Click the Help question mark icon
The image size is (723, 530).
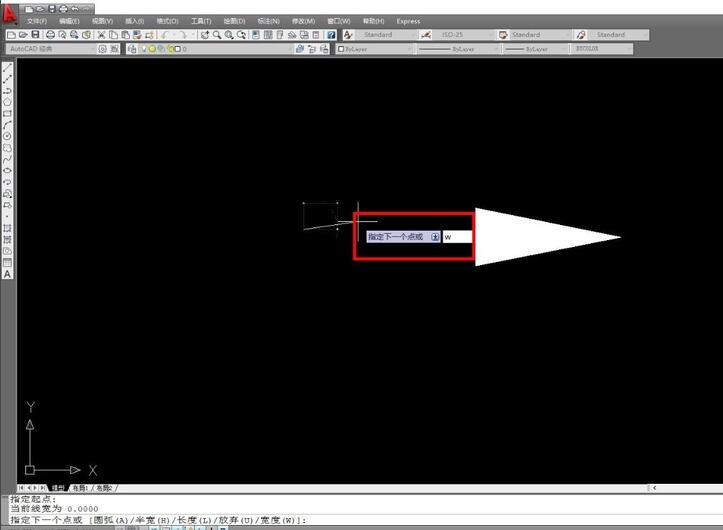click(331, 35)
